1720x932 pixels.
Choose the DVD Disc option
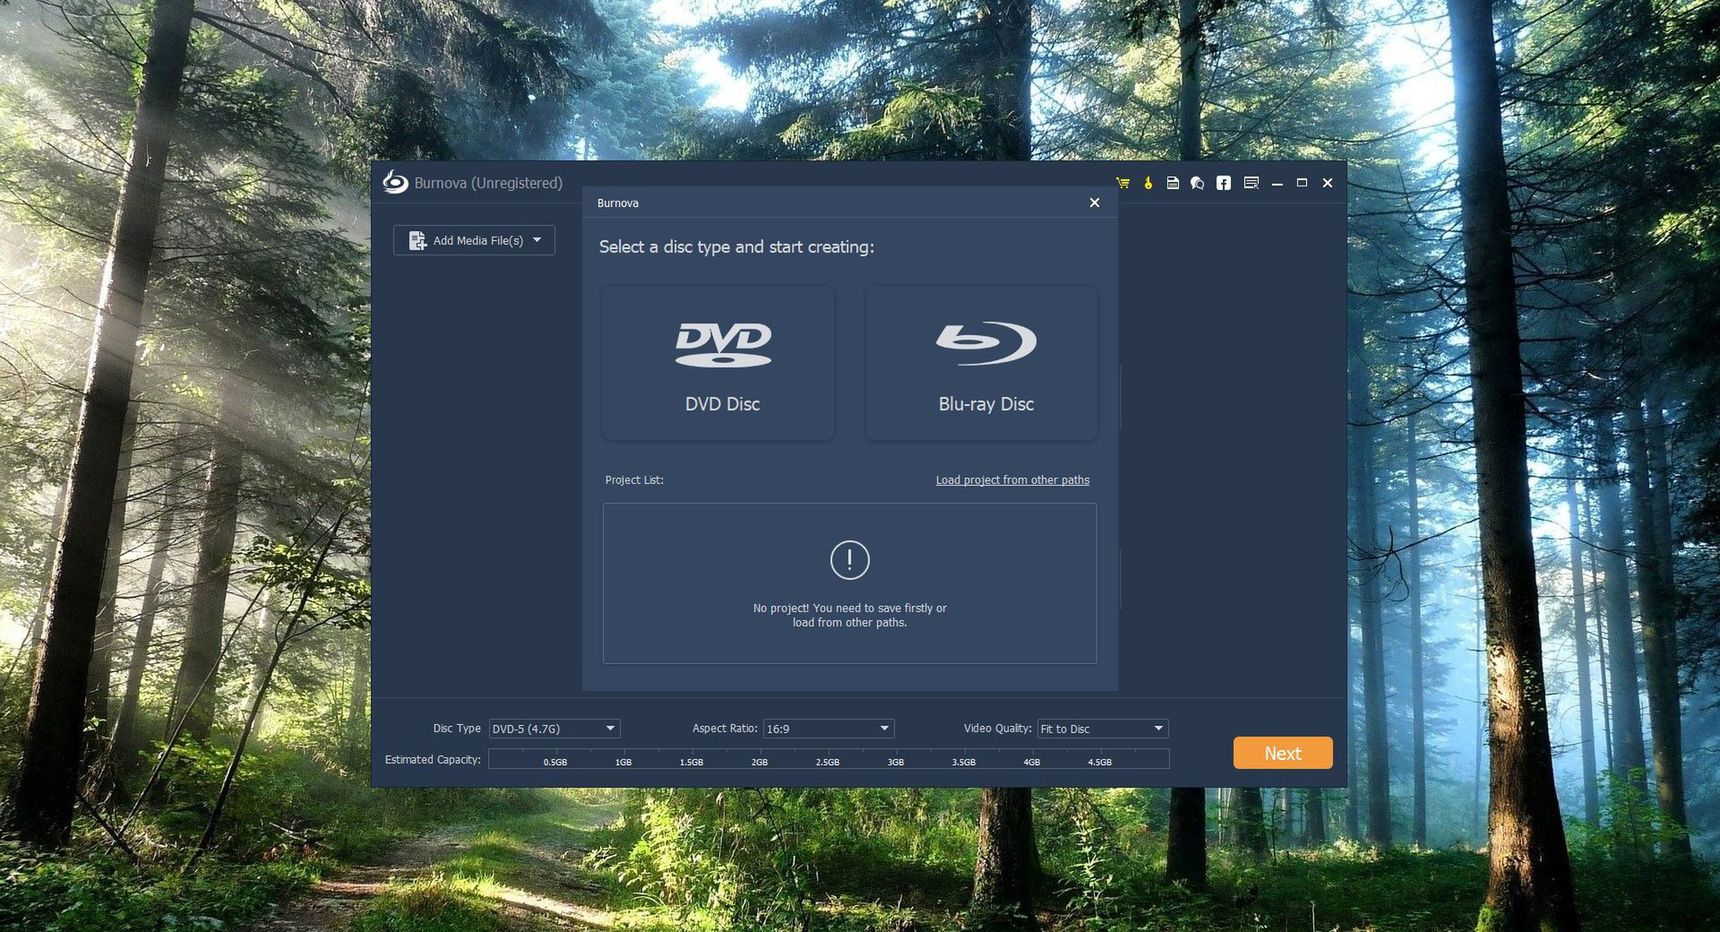(x=718, y=363)
